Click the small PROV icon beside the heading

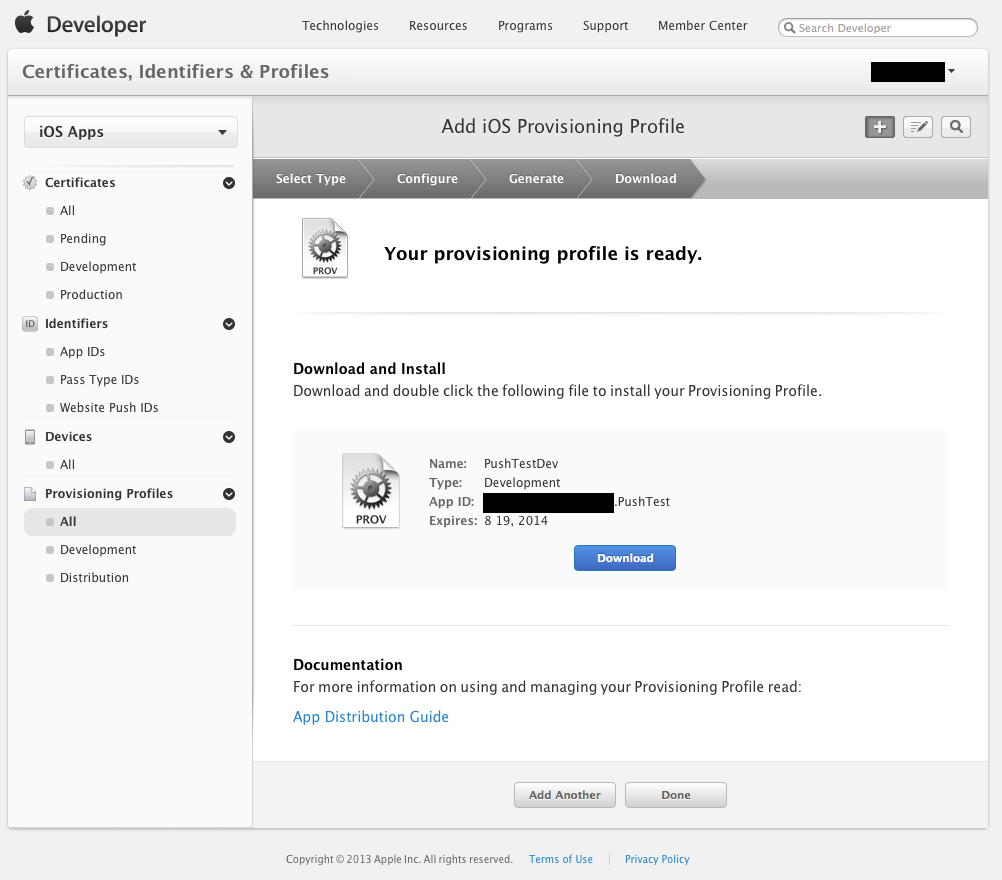pos(325,248)
